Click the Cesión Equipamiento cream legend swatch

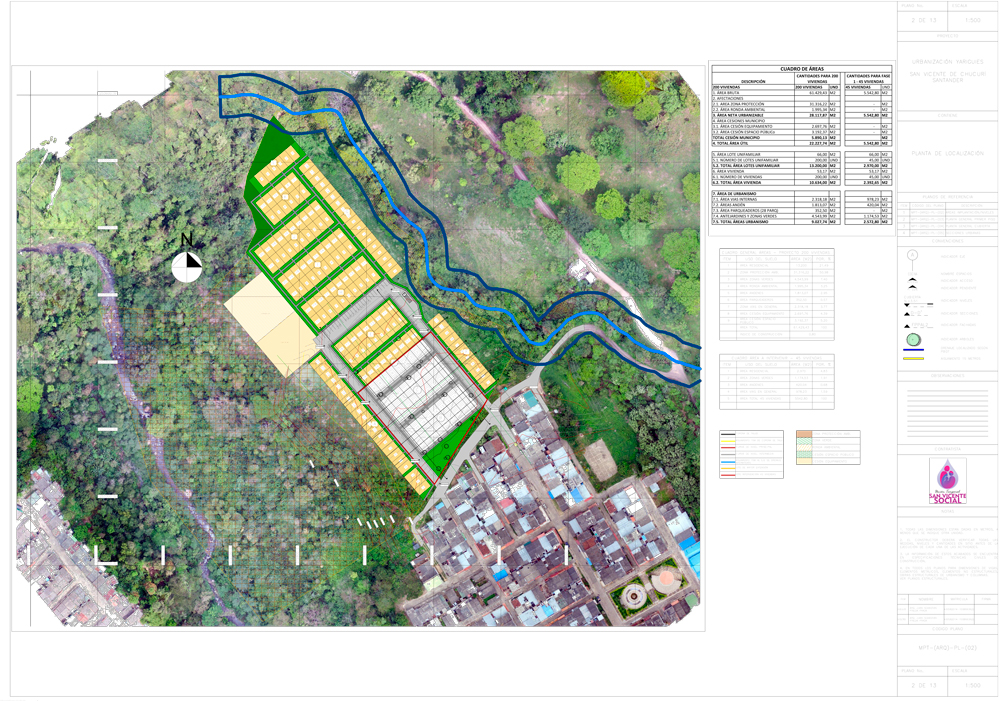coord(803,459)
